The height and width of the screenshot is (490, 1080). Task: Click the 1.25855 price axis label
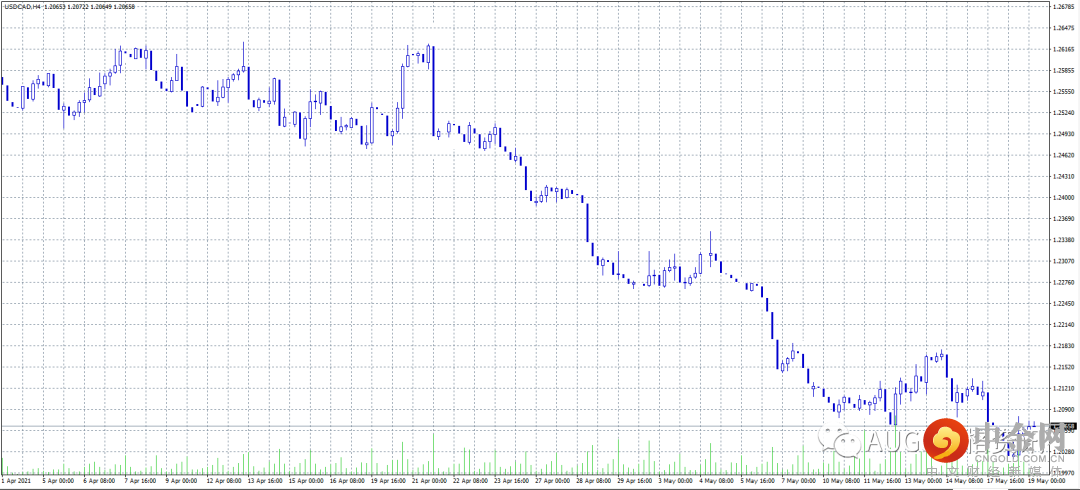(x=1064, y=70)
